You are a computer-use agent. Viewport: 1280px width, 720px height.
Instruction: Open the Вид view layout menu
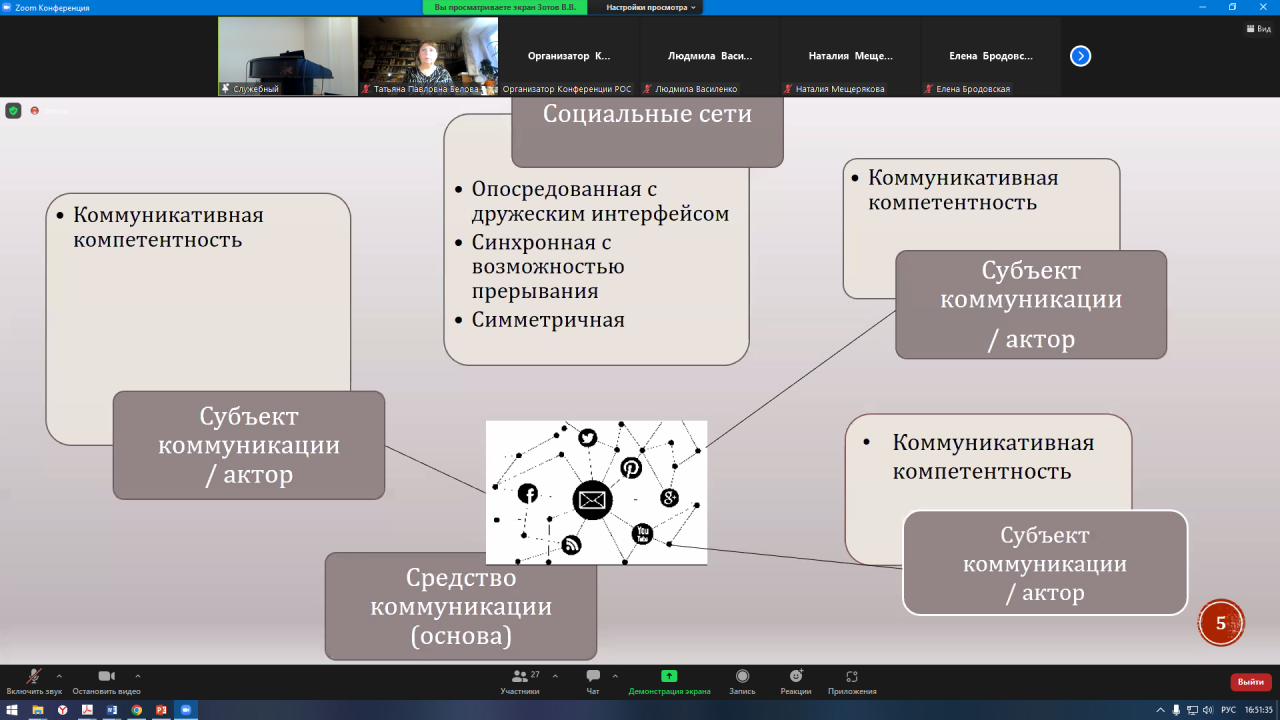(1257, 29)
